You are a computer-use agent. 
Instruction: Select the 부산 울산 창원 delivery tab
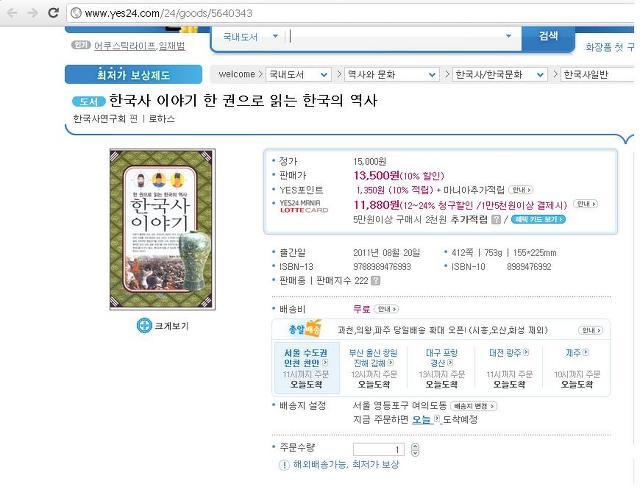(x=373, y=368)
